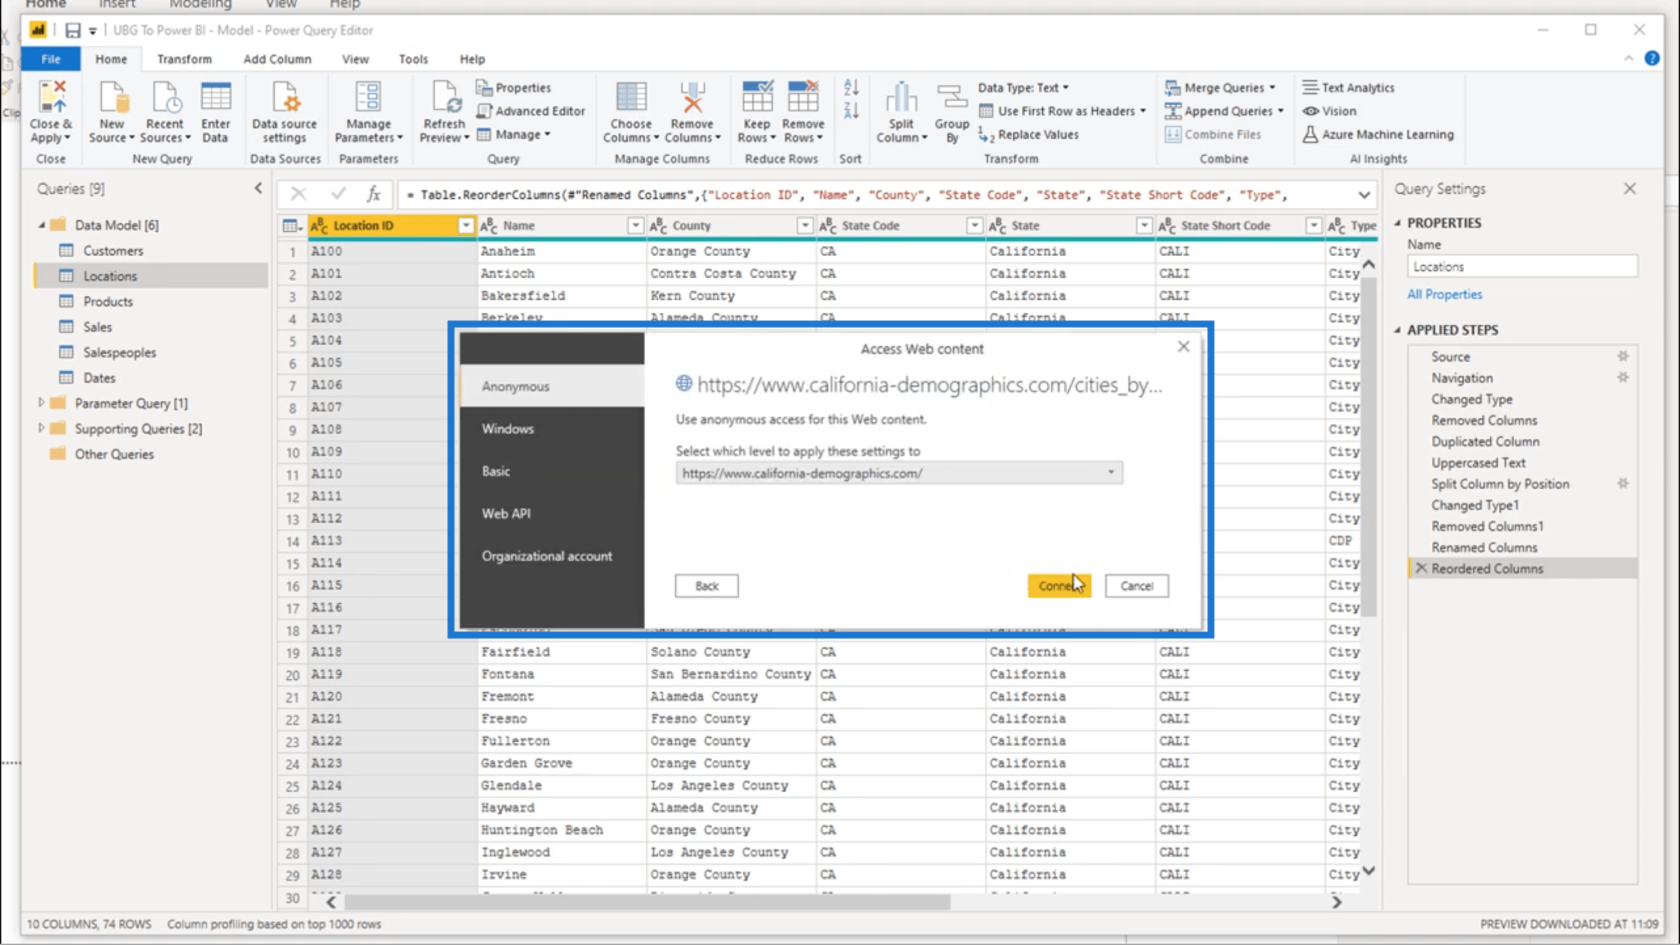1680x945 pixels.
Task: Open the County column filter dropdown
Action: pyautogui.click(x=804, y=226)
